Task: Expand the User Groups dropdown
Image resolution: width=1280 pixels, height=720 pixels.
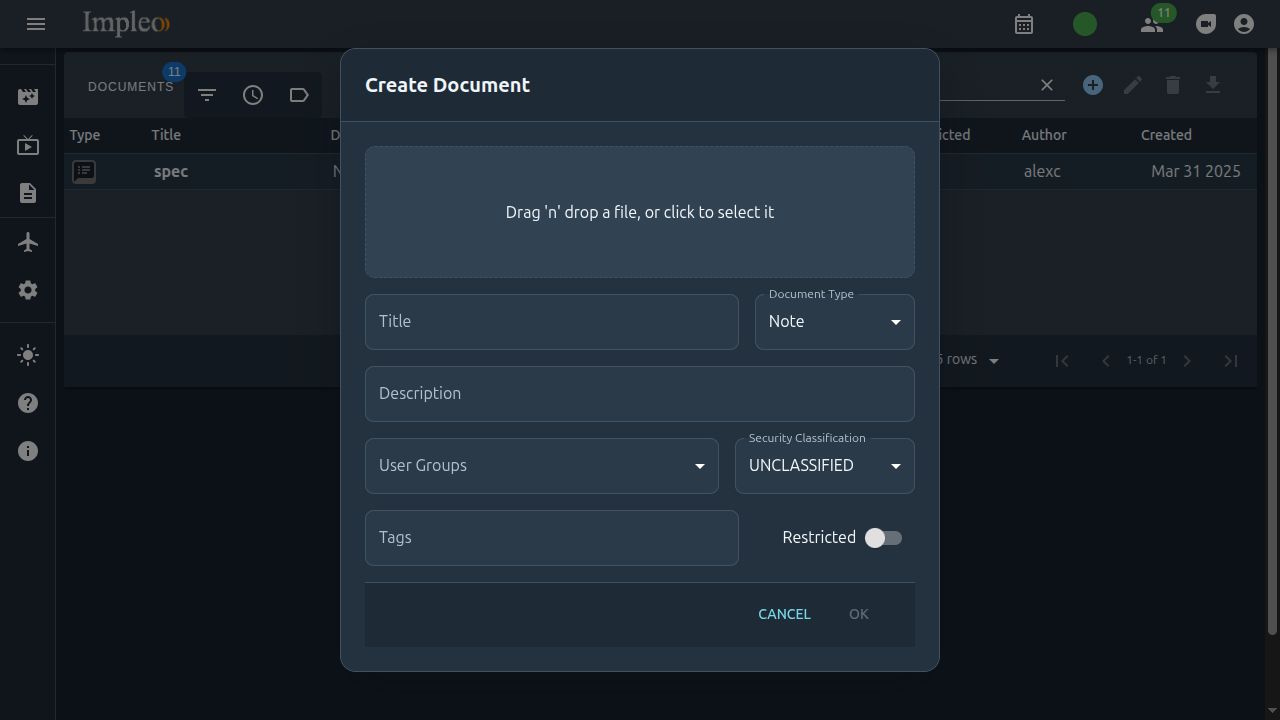Action: (x=542, y=466)
